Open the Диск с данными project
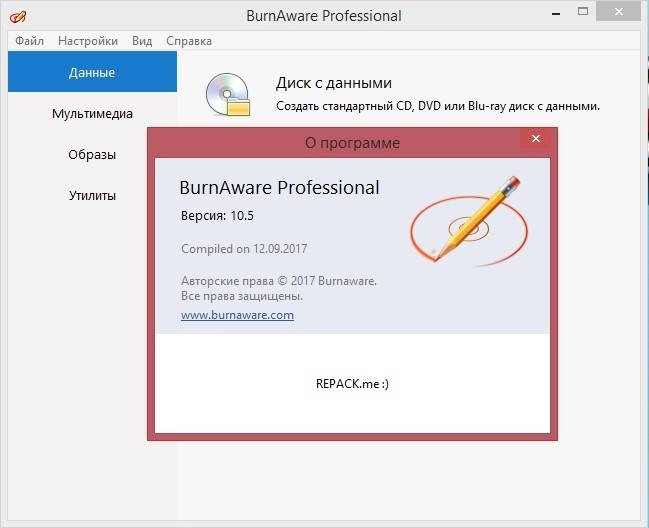Screen dimensions: 649x528 334,83
